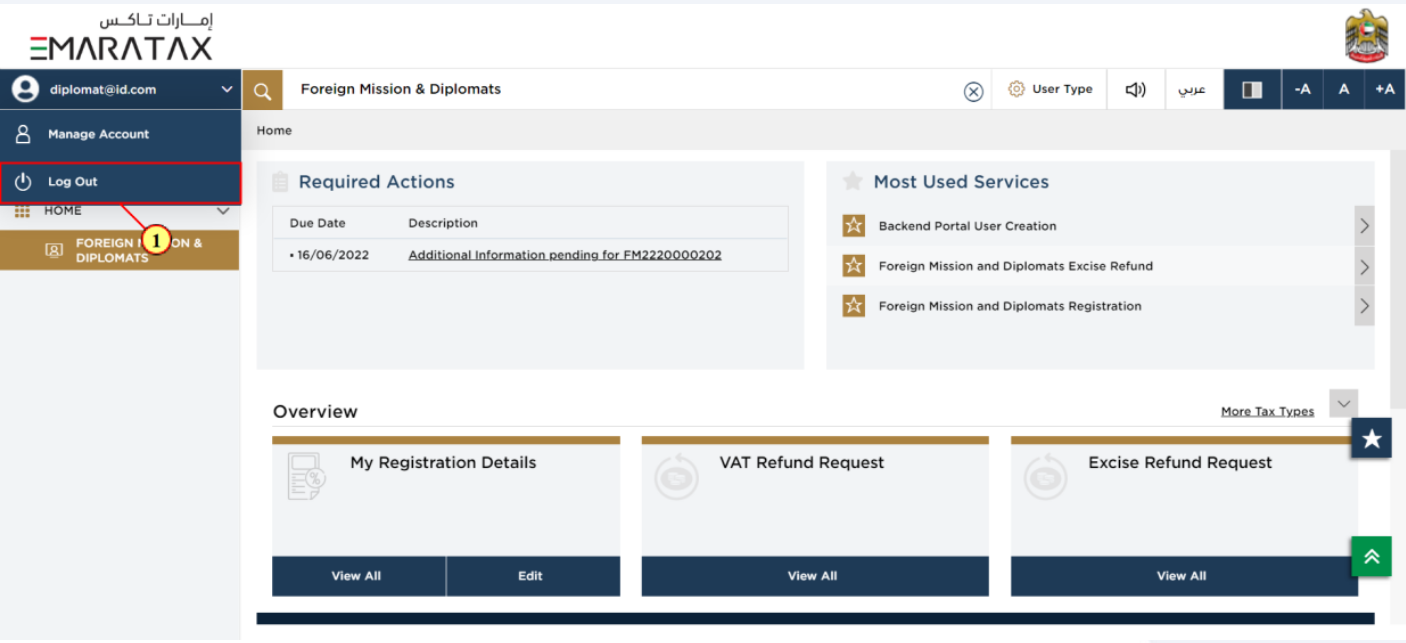Click Edit under My Registration Details
The image size is (1406, 643).
[533, 576]
